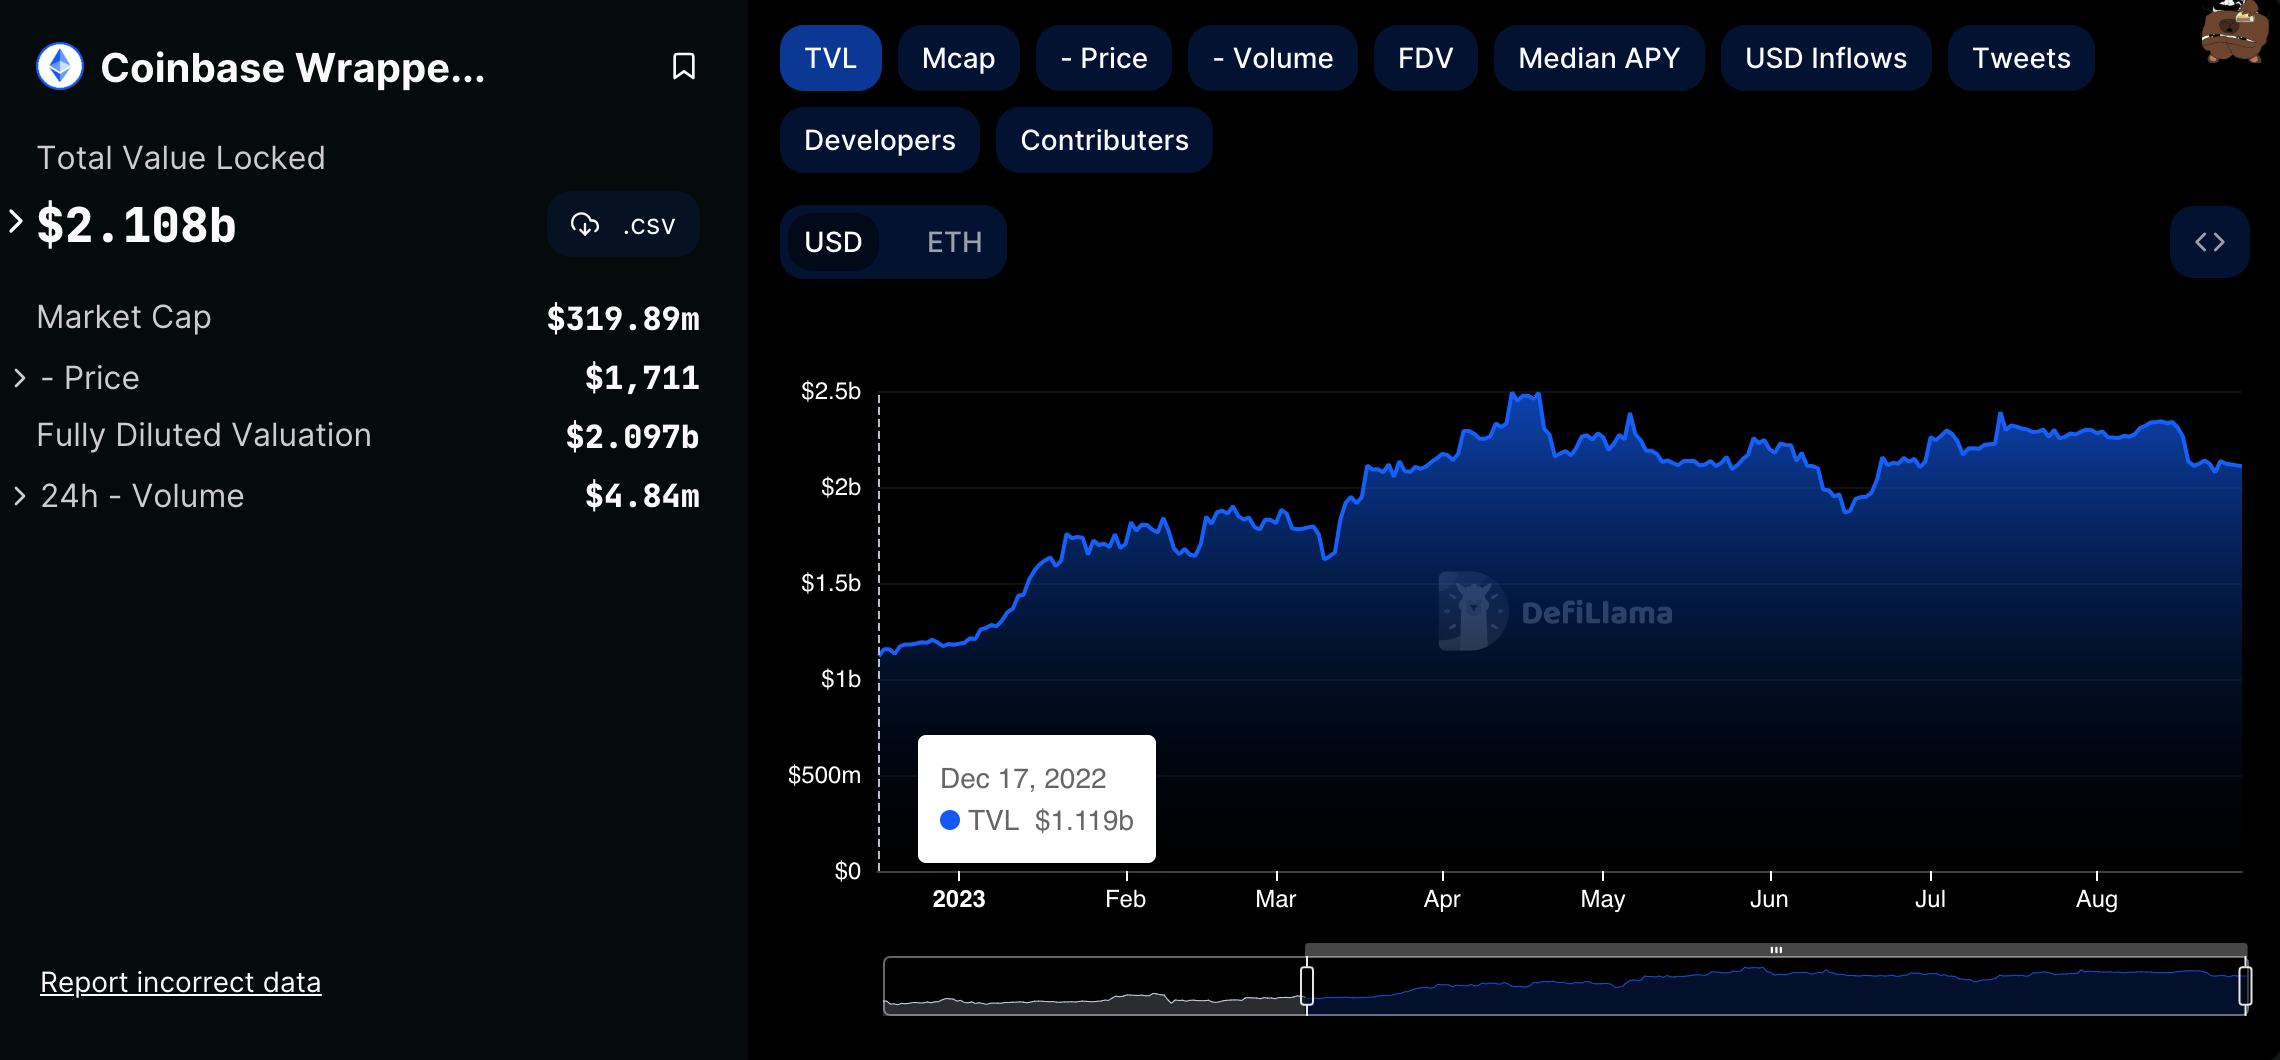This screenshot has height=1060, width=2280.
Task: Bookmark the Coinbase Wrapped protocol
Action: point(684,67)
